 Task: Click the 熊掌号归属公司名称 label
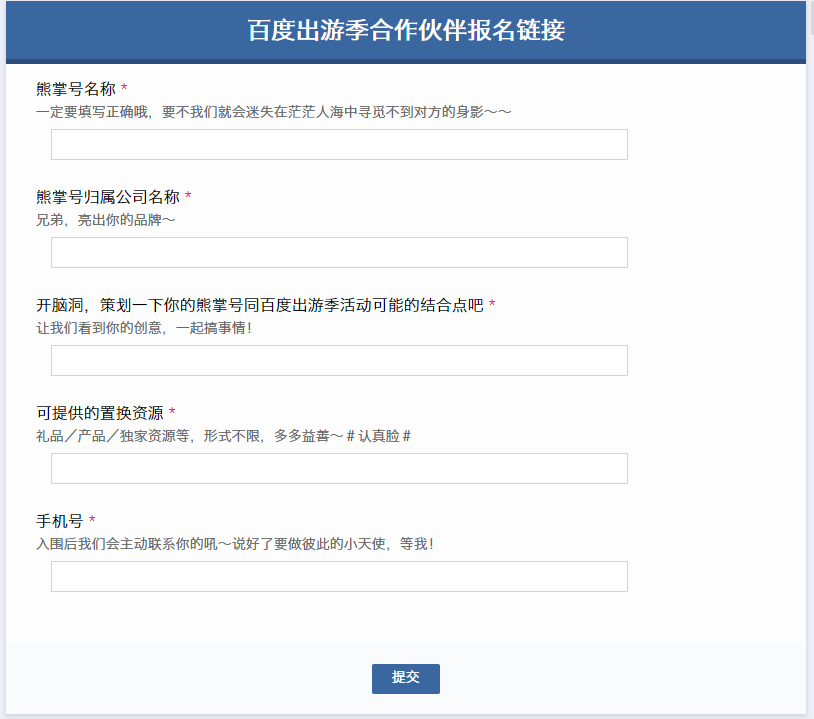pos(107,197)
